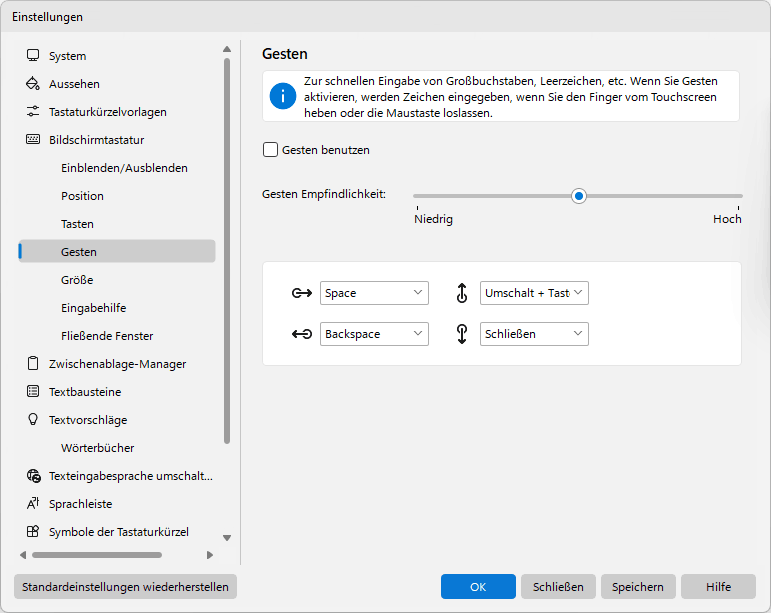771x613 pixels.
Task: Open the Umschalt + Taste dropdown
Action: coord(534,293)
